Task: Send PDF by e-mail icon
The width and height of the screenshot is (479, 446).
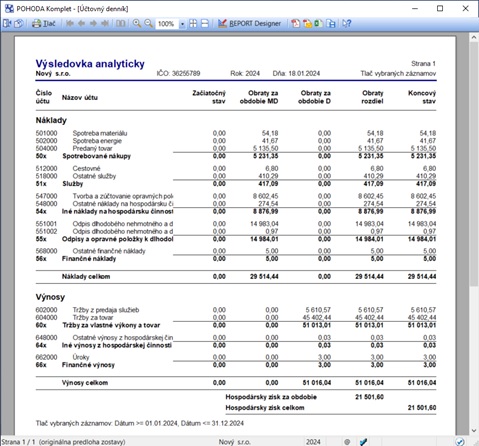Action: (x=307, y=23)
